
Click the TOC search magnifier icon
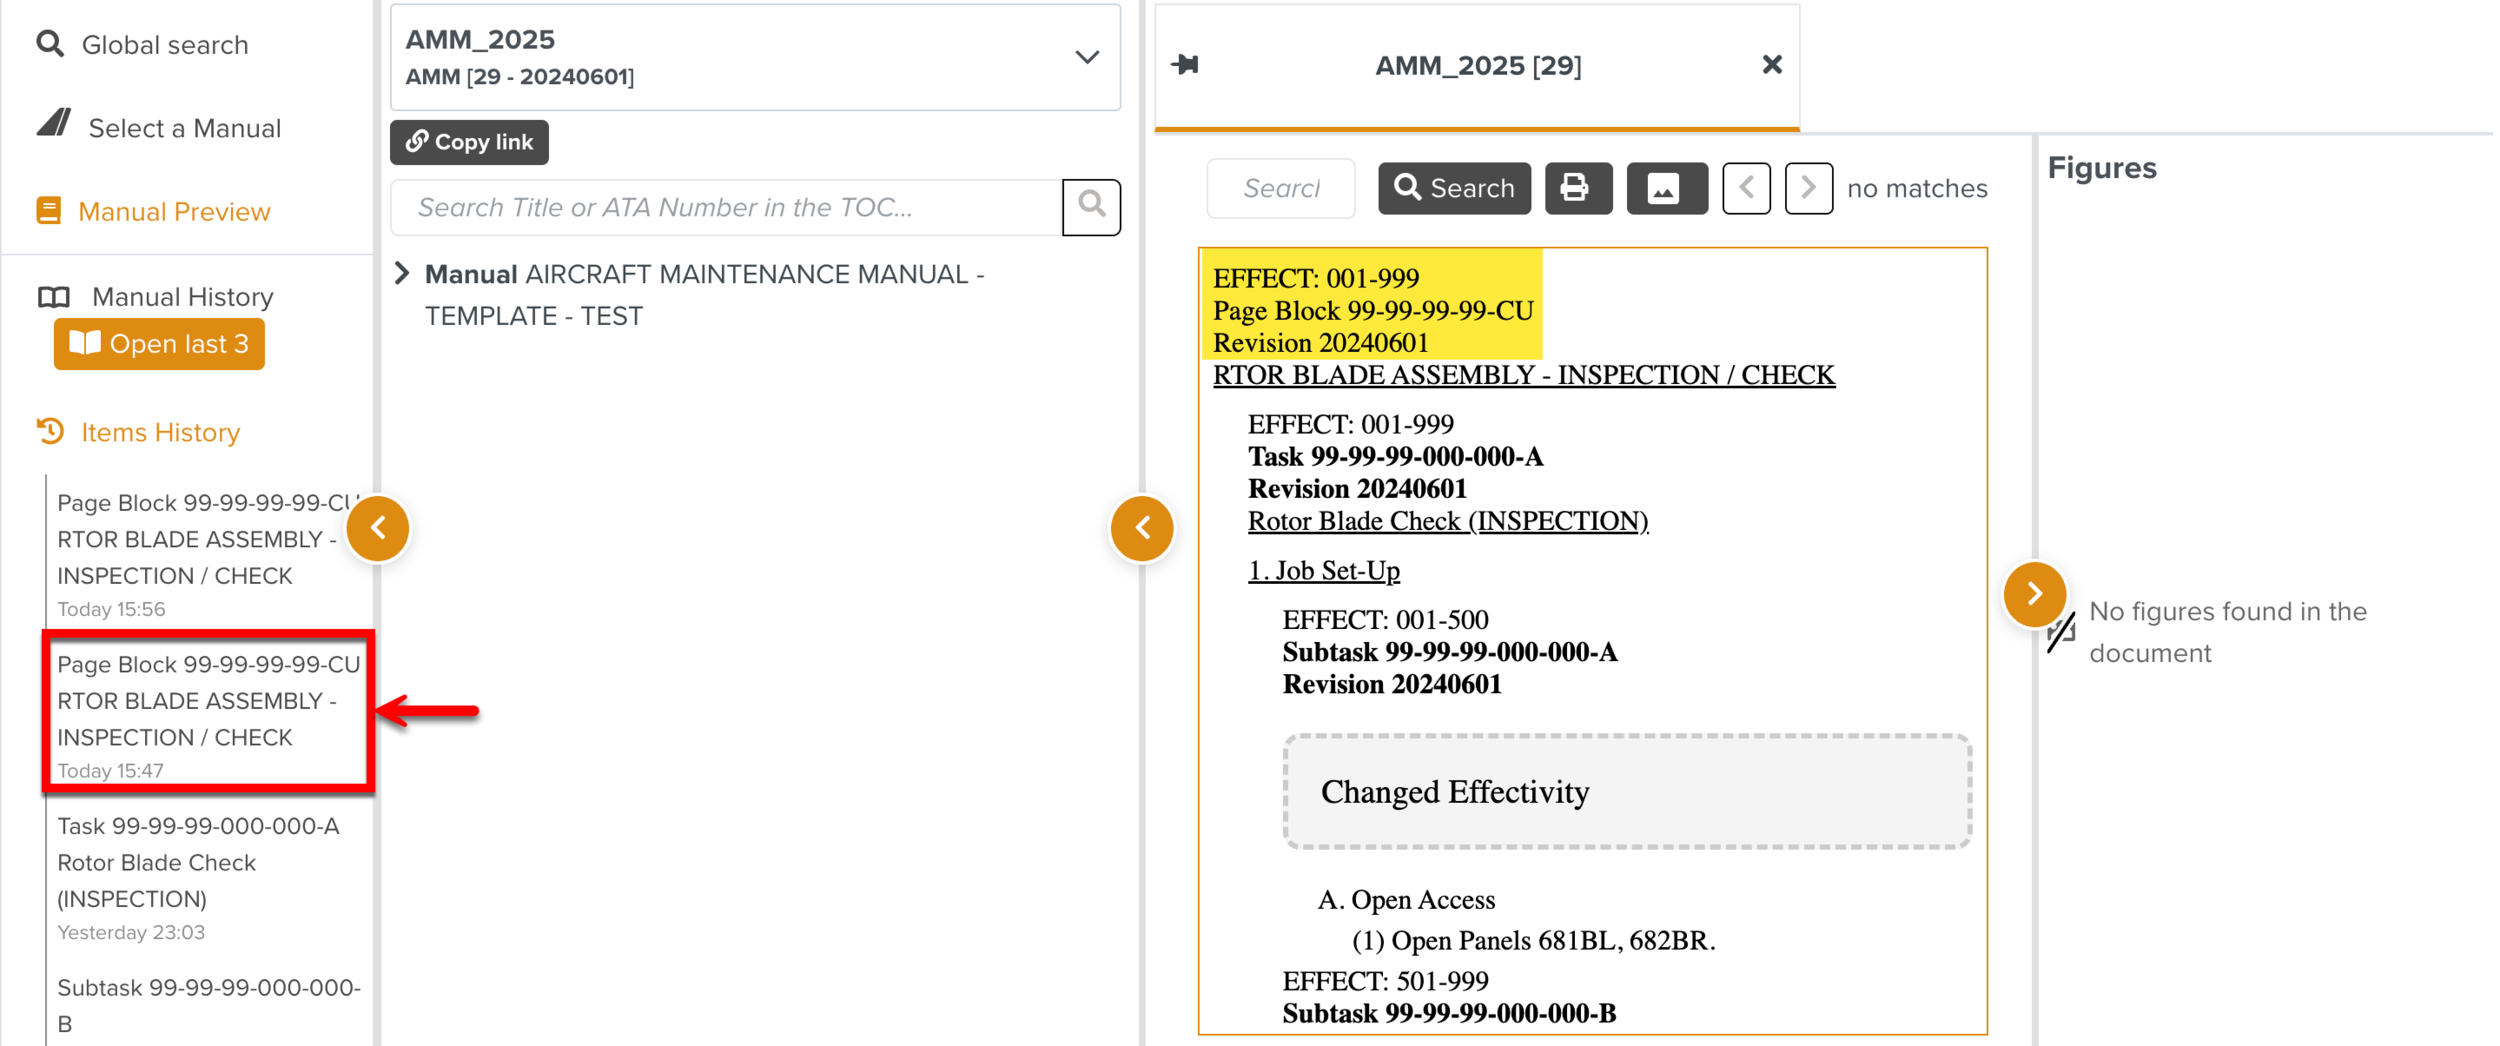(x=1091, y=207)
